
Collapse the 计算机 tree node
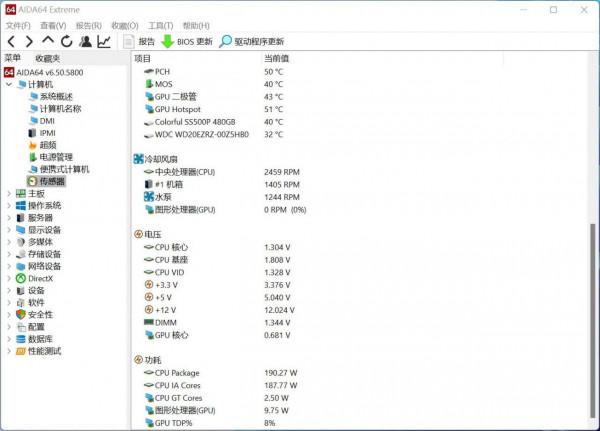9,84
